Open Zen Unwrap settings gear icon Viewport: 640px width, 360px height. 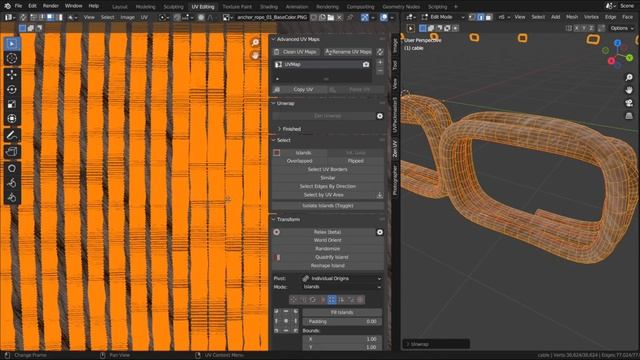click(x=380, y=116)
